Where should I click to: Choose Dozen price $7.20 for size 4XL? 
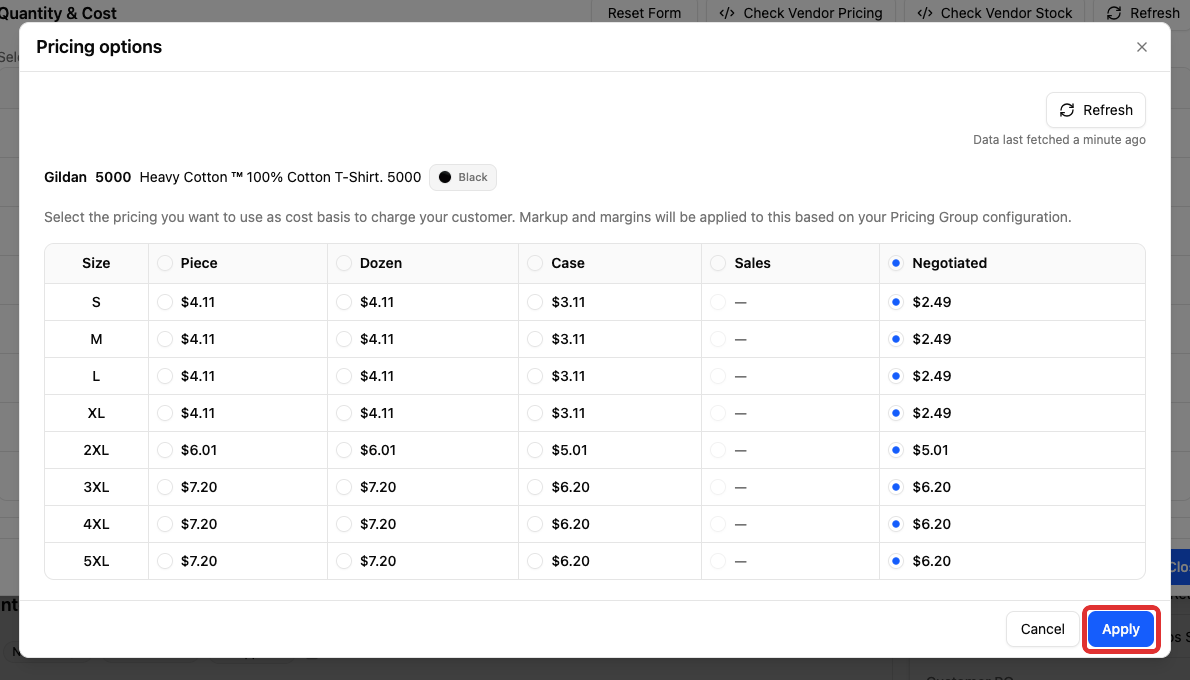click(344, 524)
